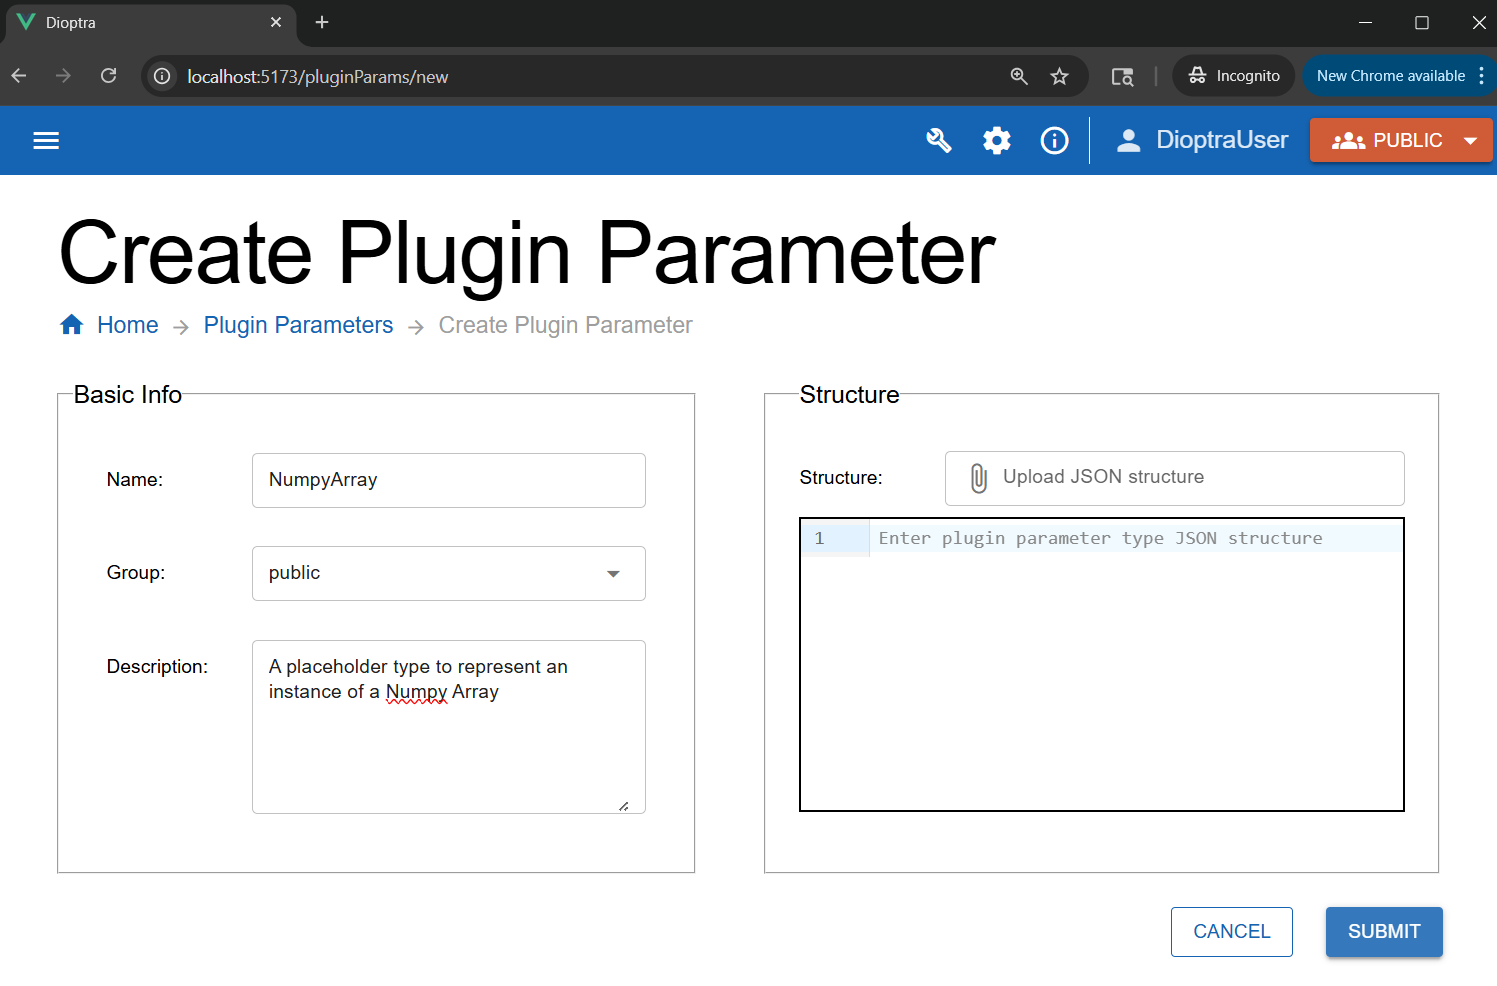Click the info icon in the blue header
The width and height of the screenshot is (1497, 986).
[x=1054, y=140]
